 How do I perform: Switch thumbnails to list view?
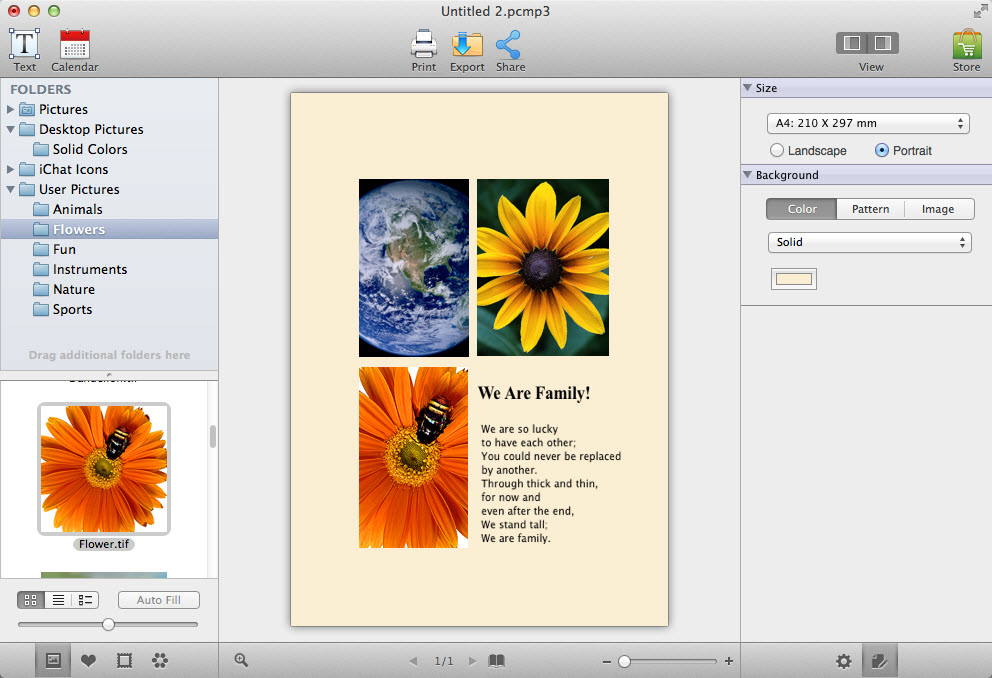58,600
